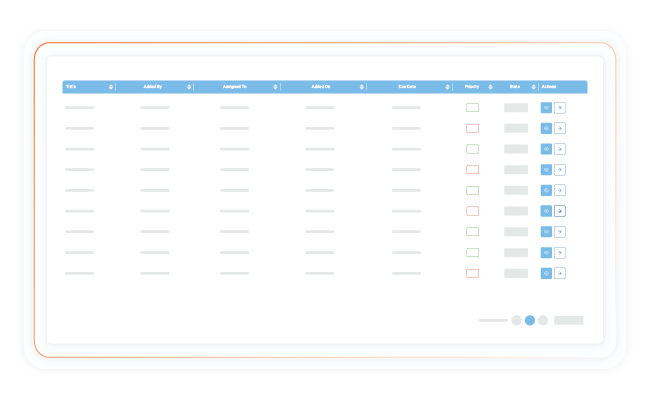Click the arrow action icon in first row
Image resolution: width=650 pixels, height=400 pixels.
[560, 107]
